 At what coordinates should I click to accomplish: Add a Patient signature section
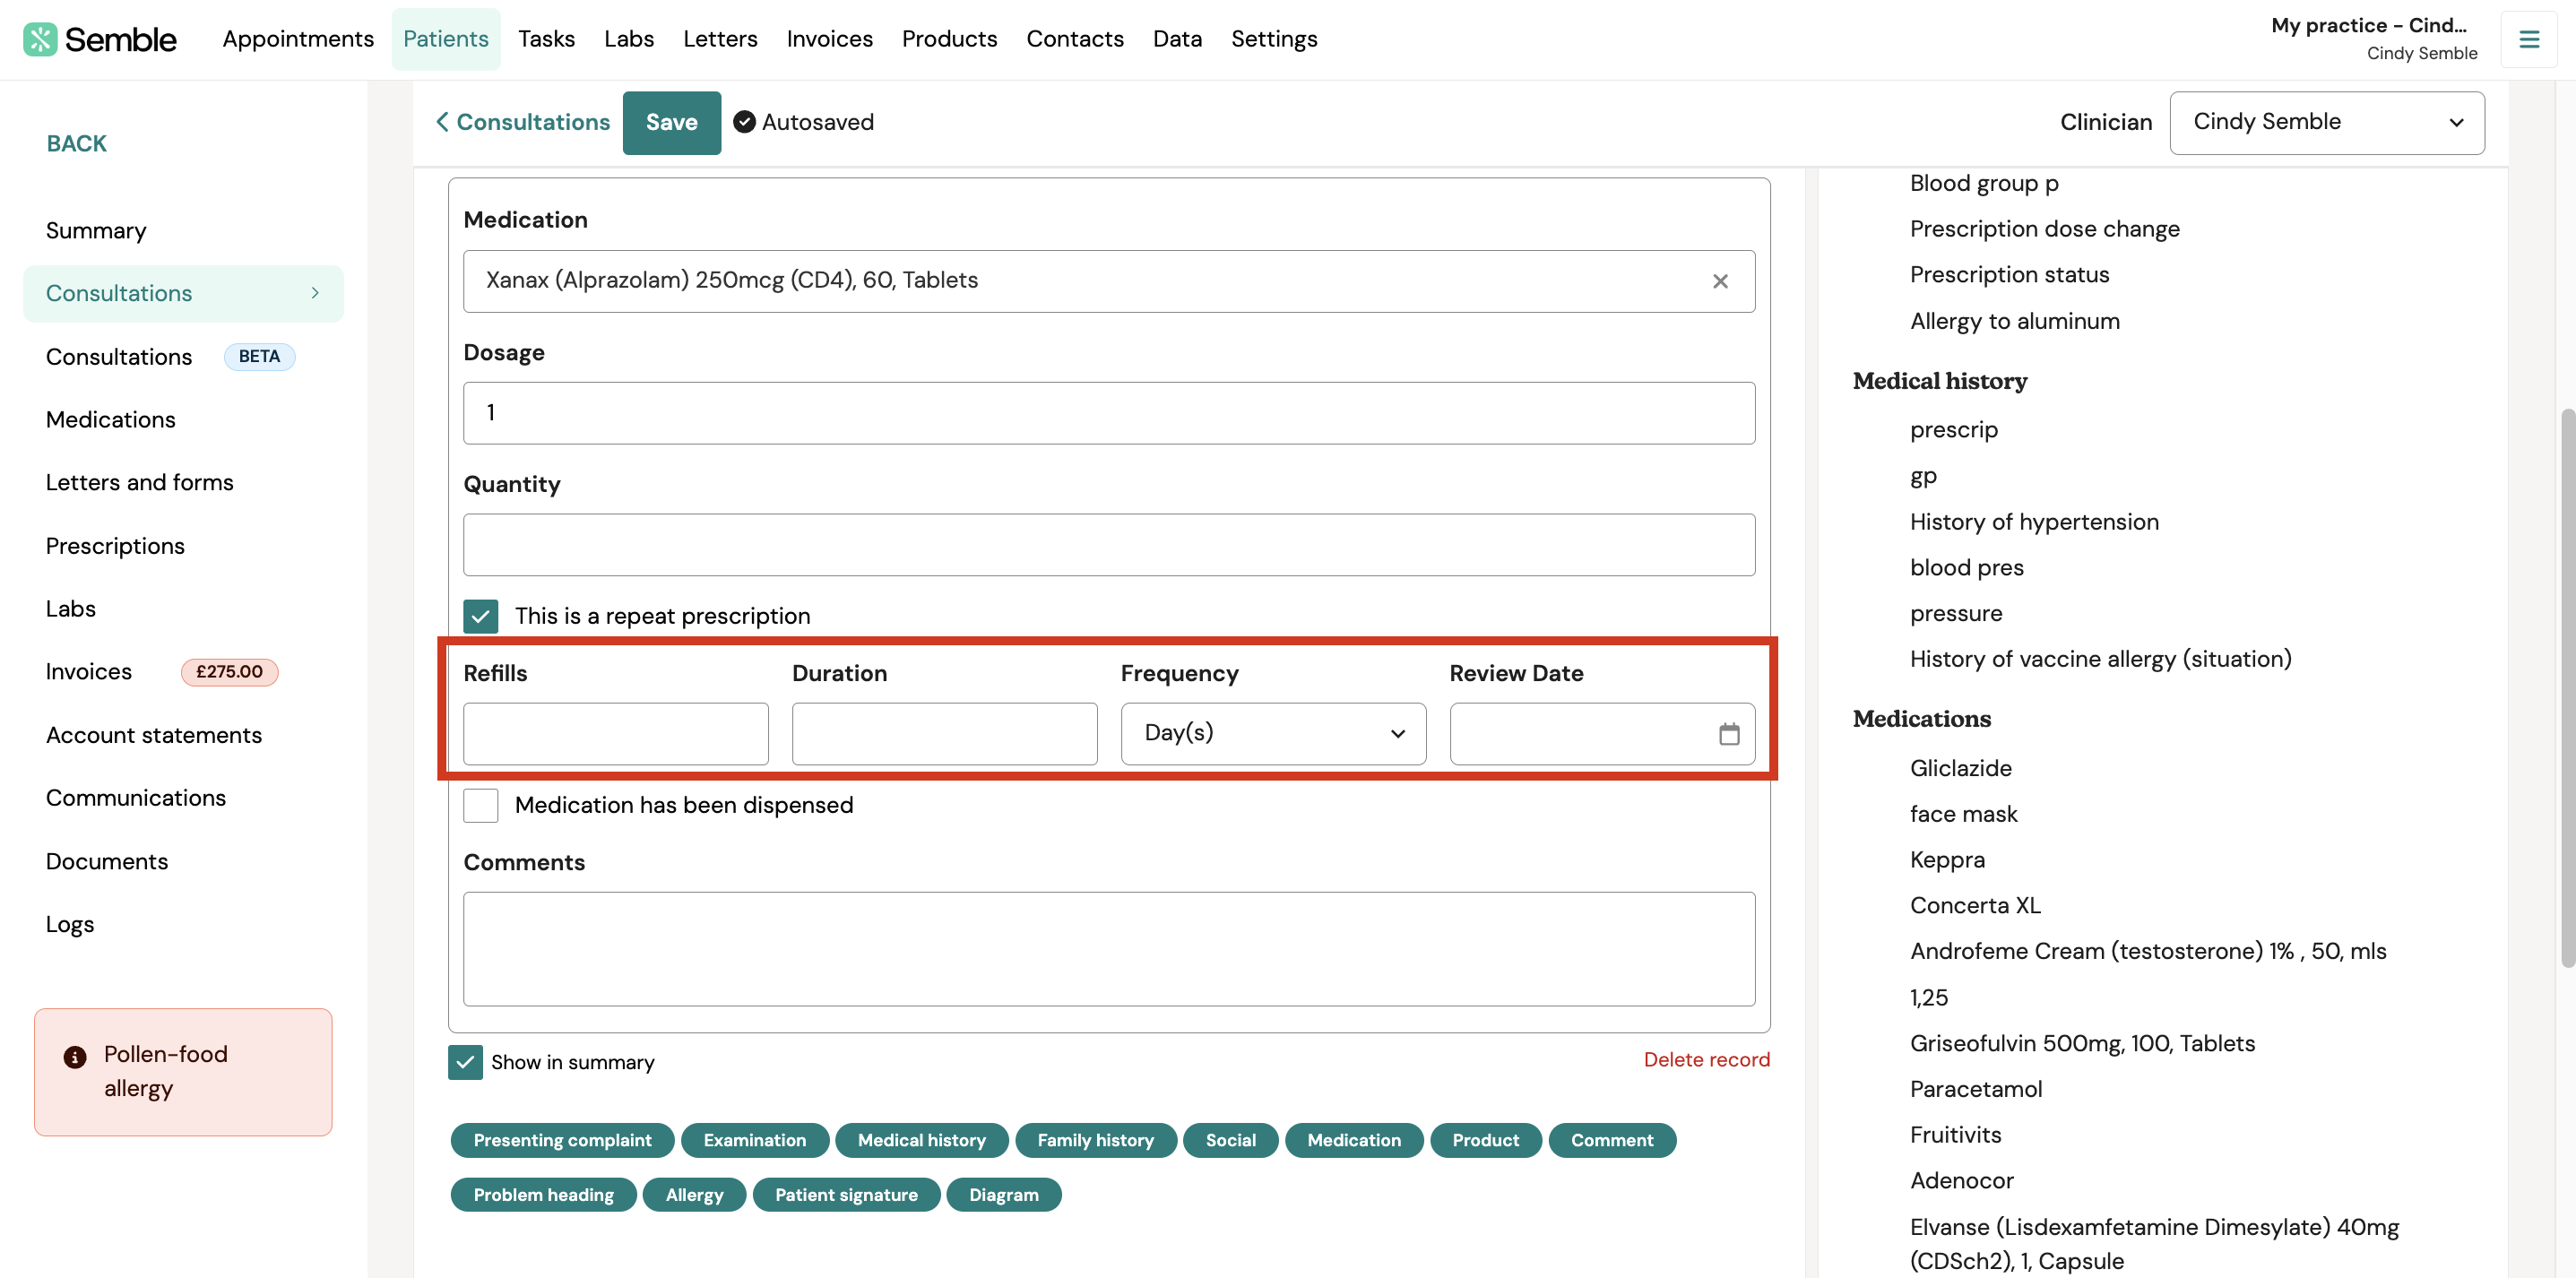(846, 1194)
